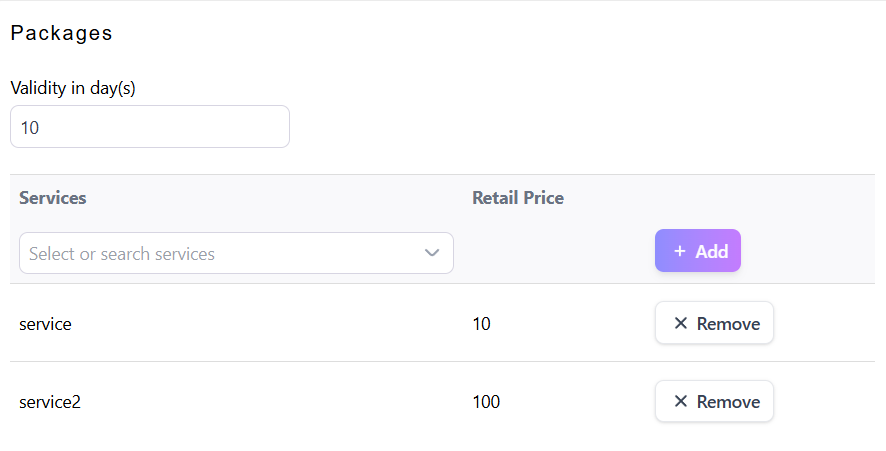This screenshot has width=886, height=451.
Task: Click the Add text label
Action: pyautogui.click(x=712, y=252)
